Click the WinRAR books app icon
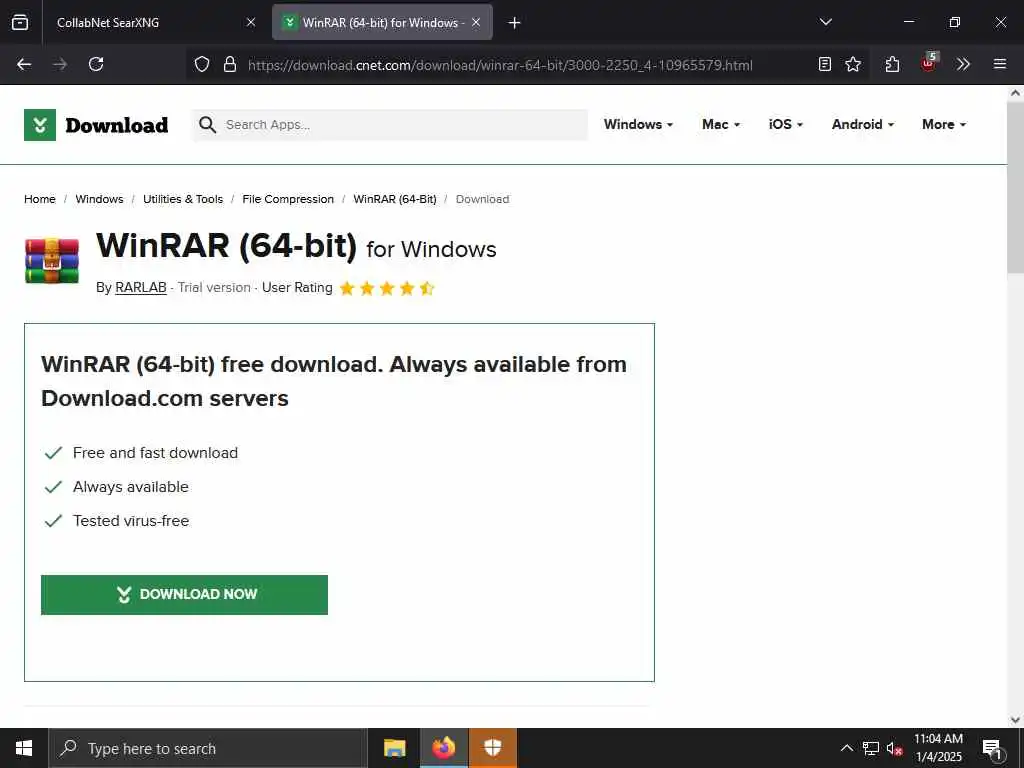 (52, 261)
